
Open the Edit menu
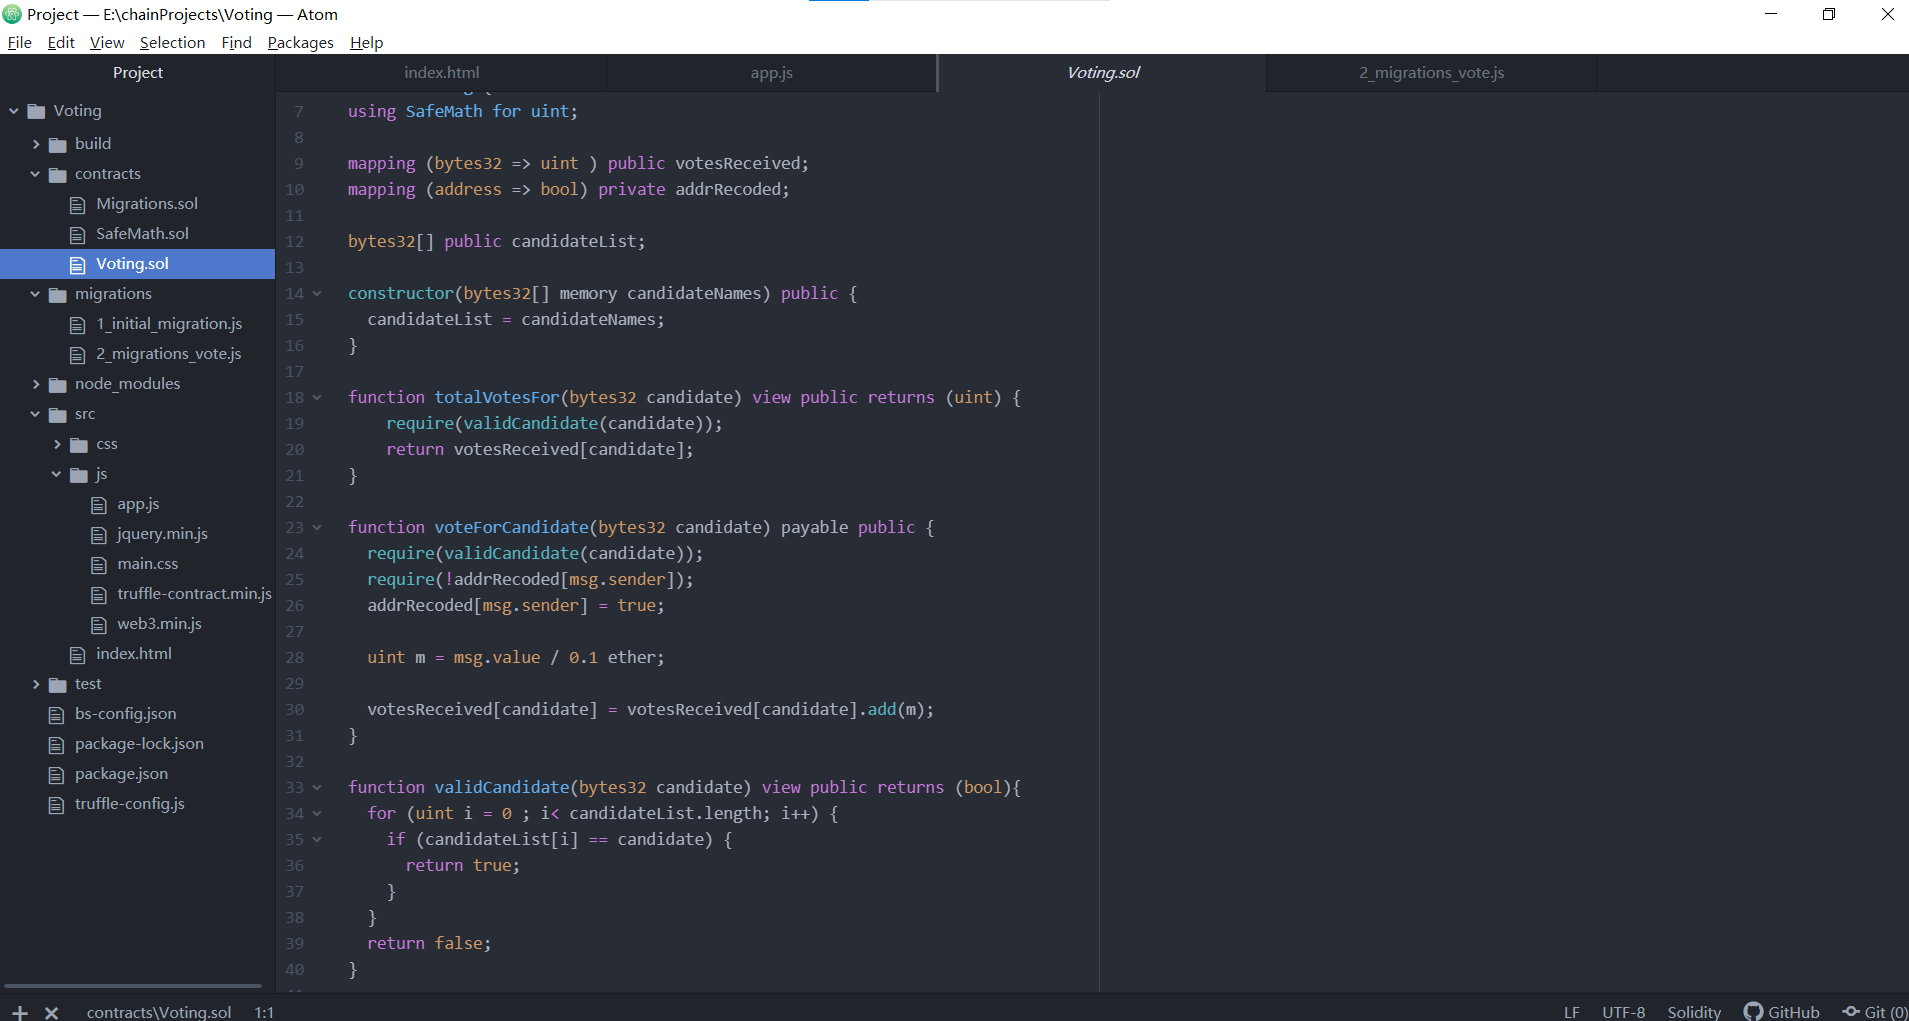point(61,42)
